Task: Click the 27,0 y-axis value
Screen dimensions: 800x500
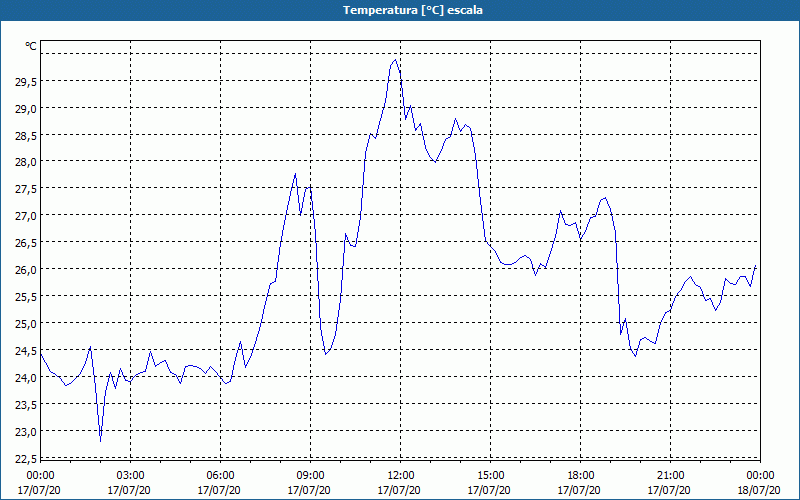Action: point(25,215)
